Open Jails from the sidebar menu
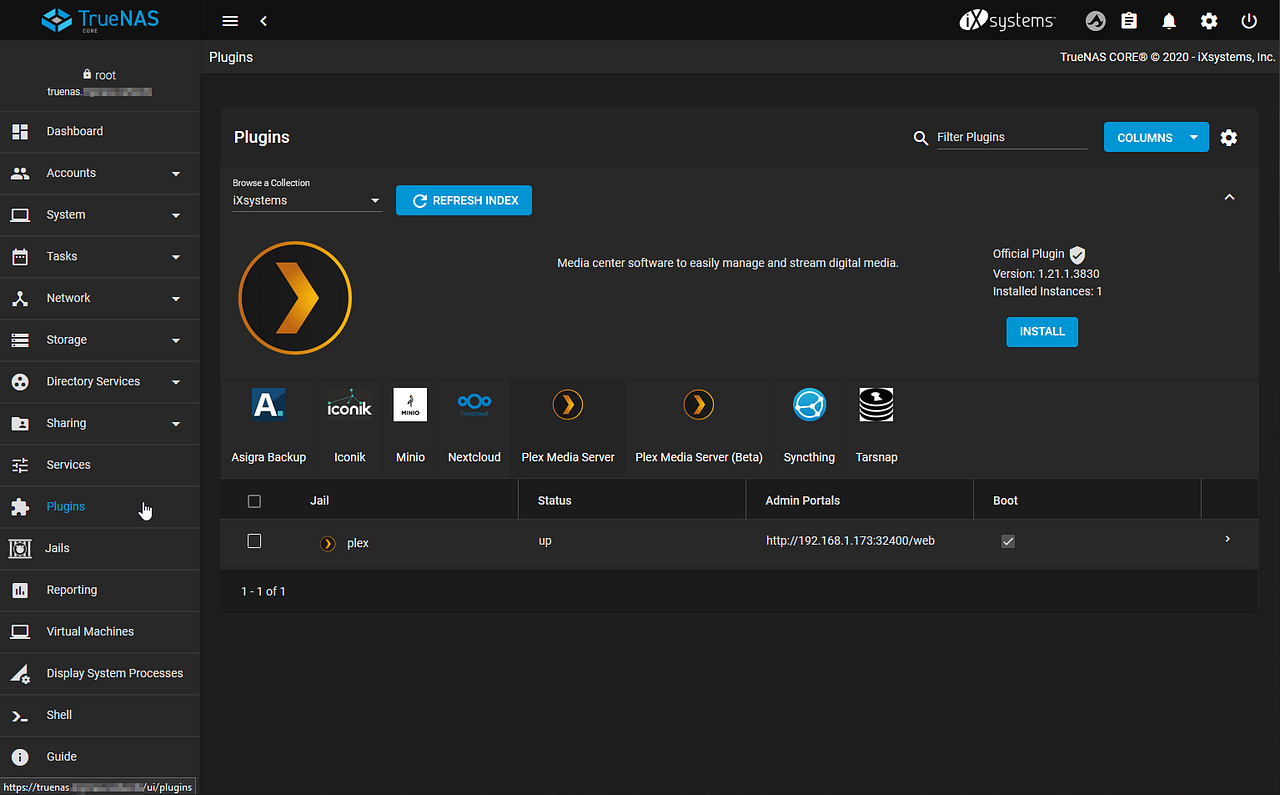Screen dimensions: 1280x795 pyautogui.click(x=57, y=548)
